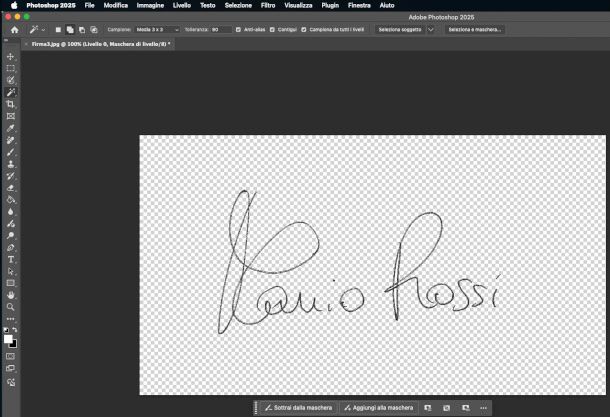
Task: Select the Zoom tool
Action: click(x=11, y=307)
